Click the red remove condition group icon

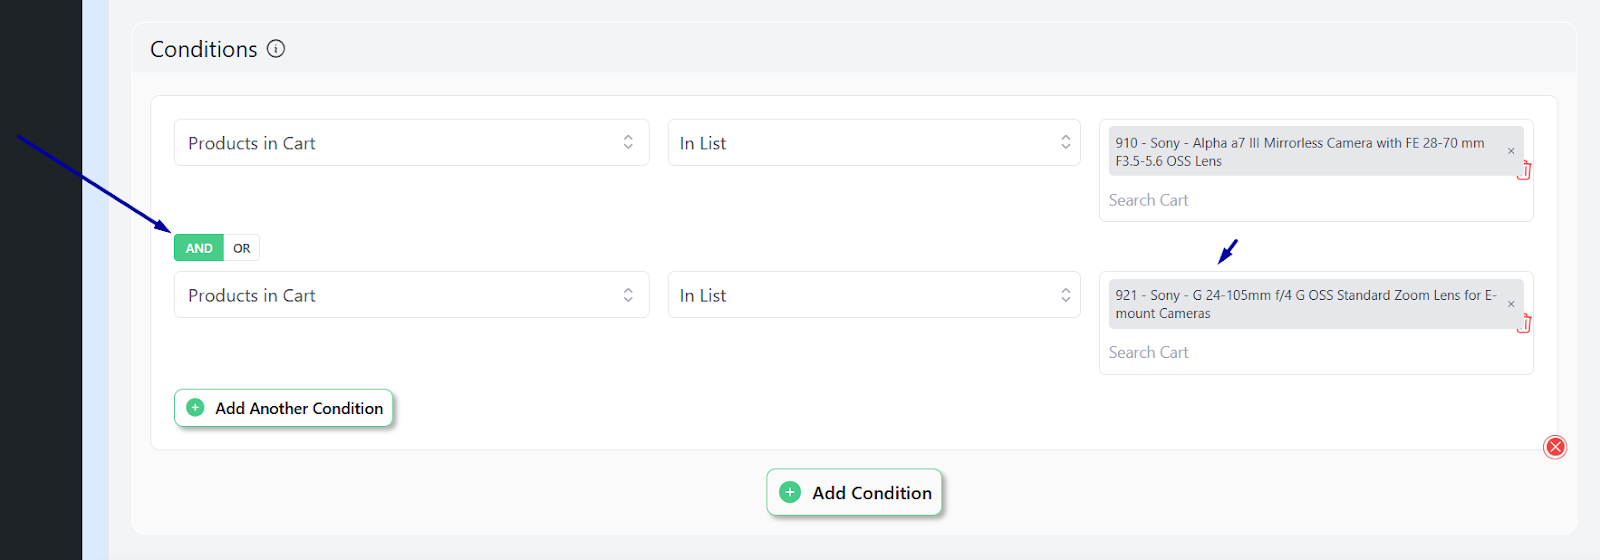tap(1555, 447)
